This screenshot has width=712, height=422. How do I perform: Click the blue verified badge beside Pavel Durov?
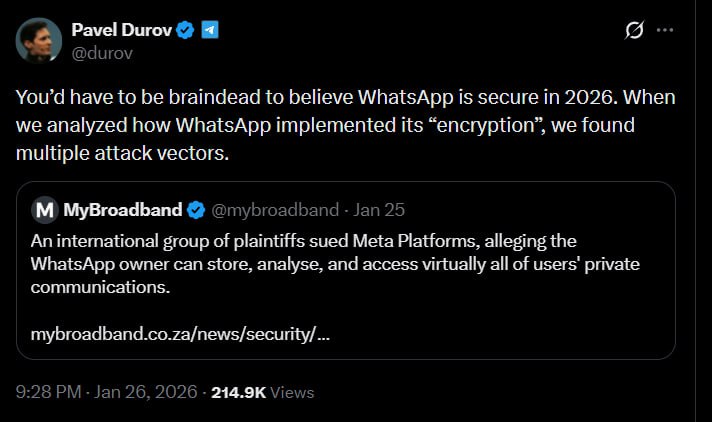point(185,30)
